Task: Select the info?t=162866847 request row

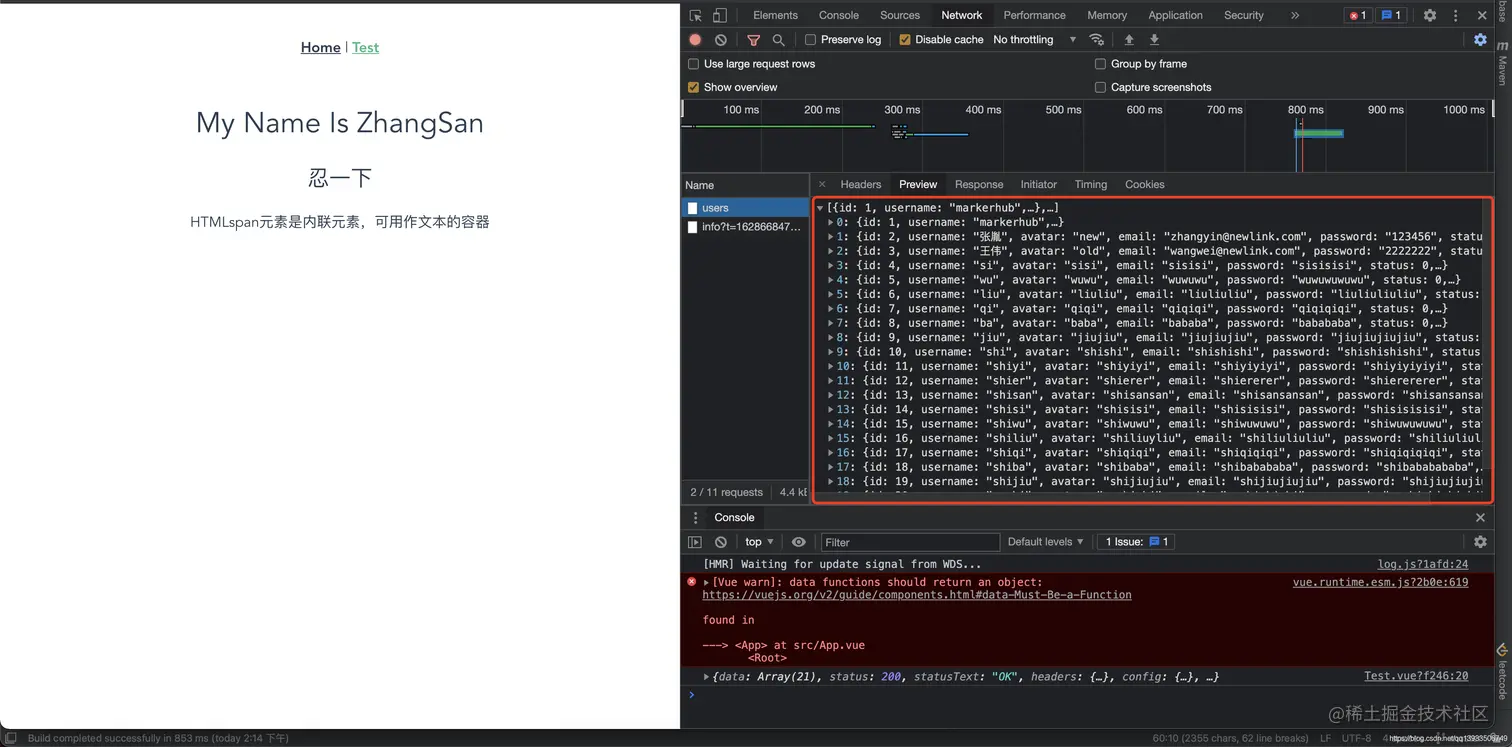Action: coord(745,227)
